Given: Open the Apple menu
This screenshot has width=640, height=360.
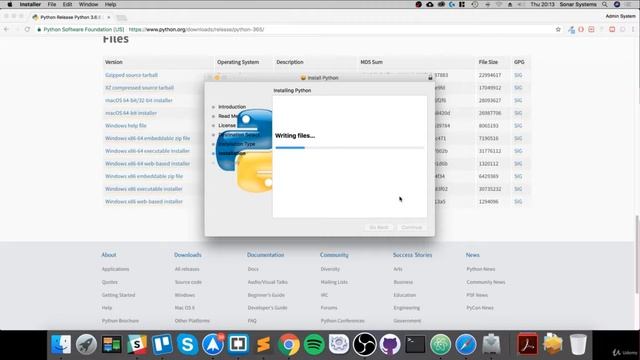Looking at the screenshot, I should (10, 4).
